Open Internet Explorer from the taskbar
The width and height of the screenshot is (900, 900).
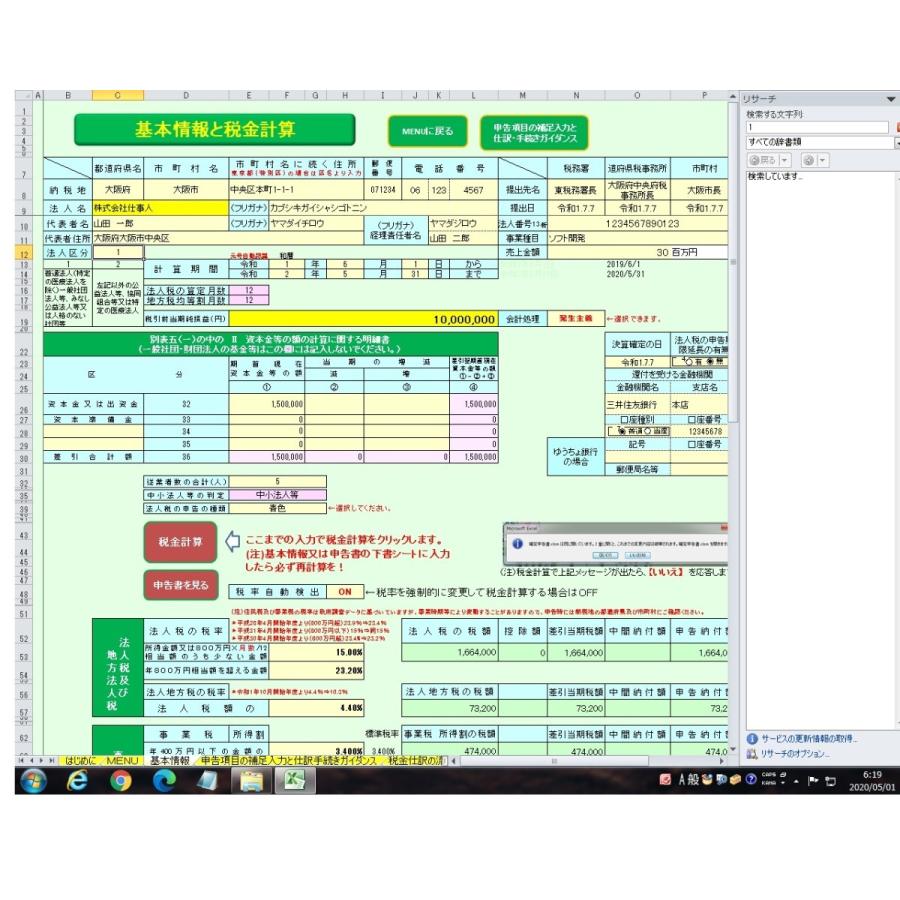78,781
